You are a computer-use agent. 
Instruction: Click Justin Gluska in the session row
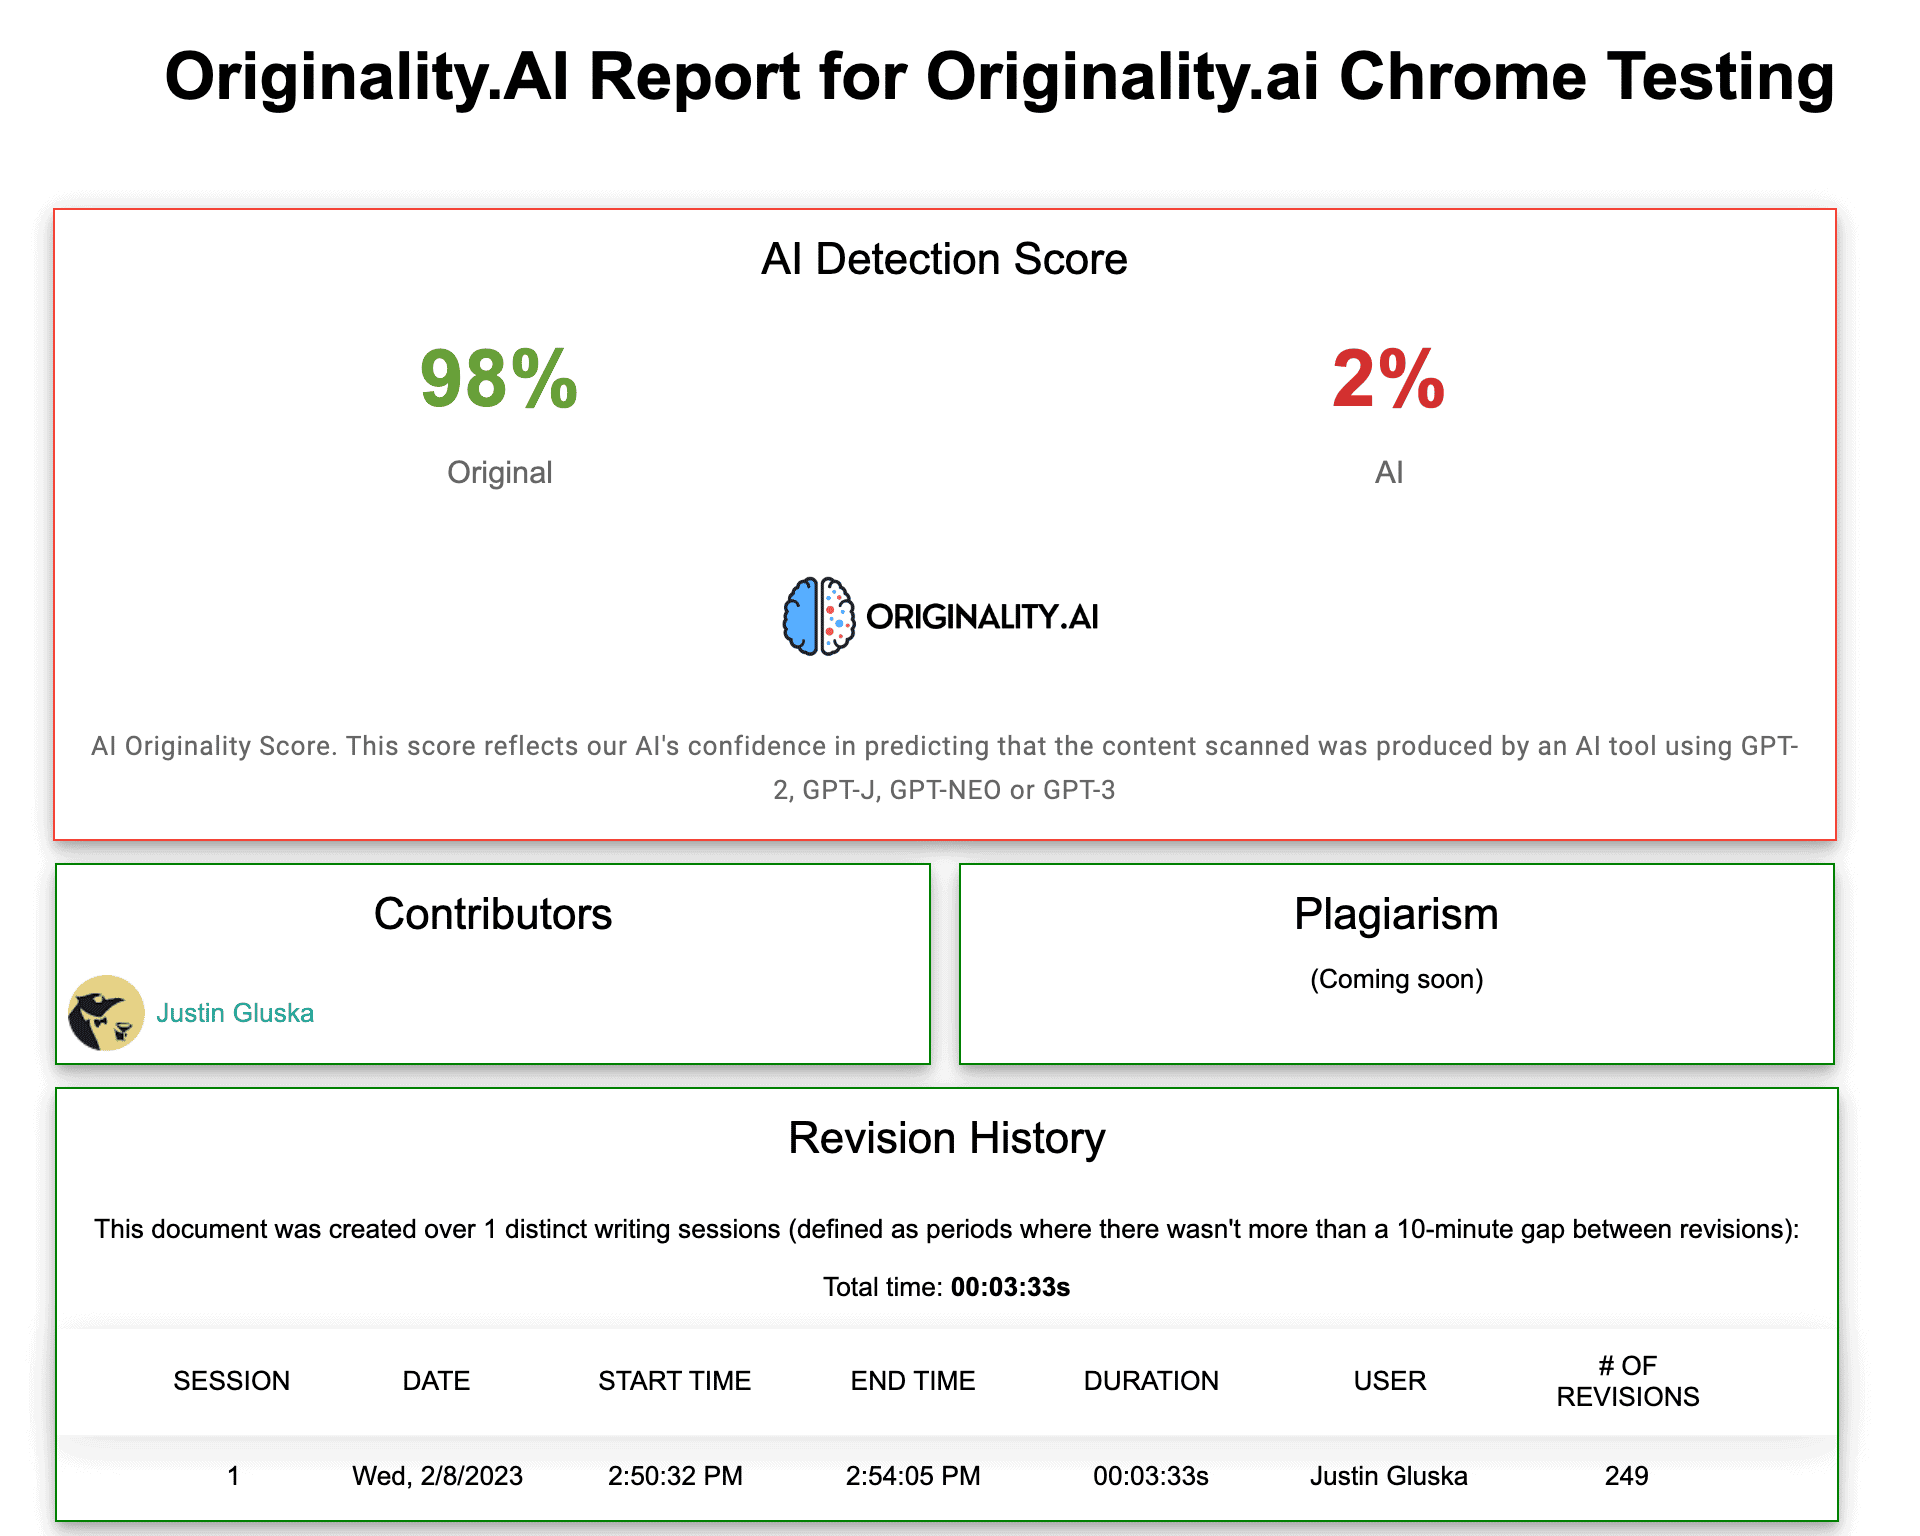tap(1388, 1476)
